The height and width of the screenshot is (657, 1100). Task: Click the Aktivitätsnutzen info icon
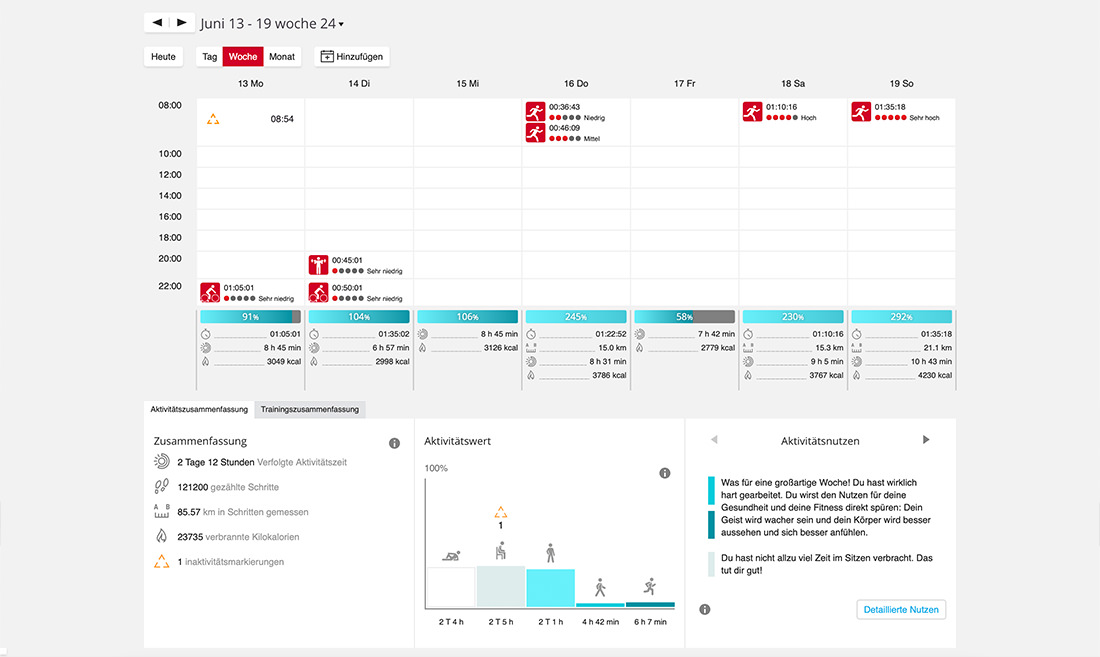[704, 609]
